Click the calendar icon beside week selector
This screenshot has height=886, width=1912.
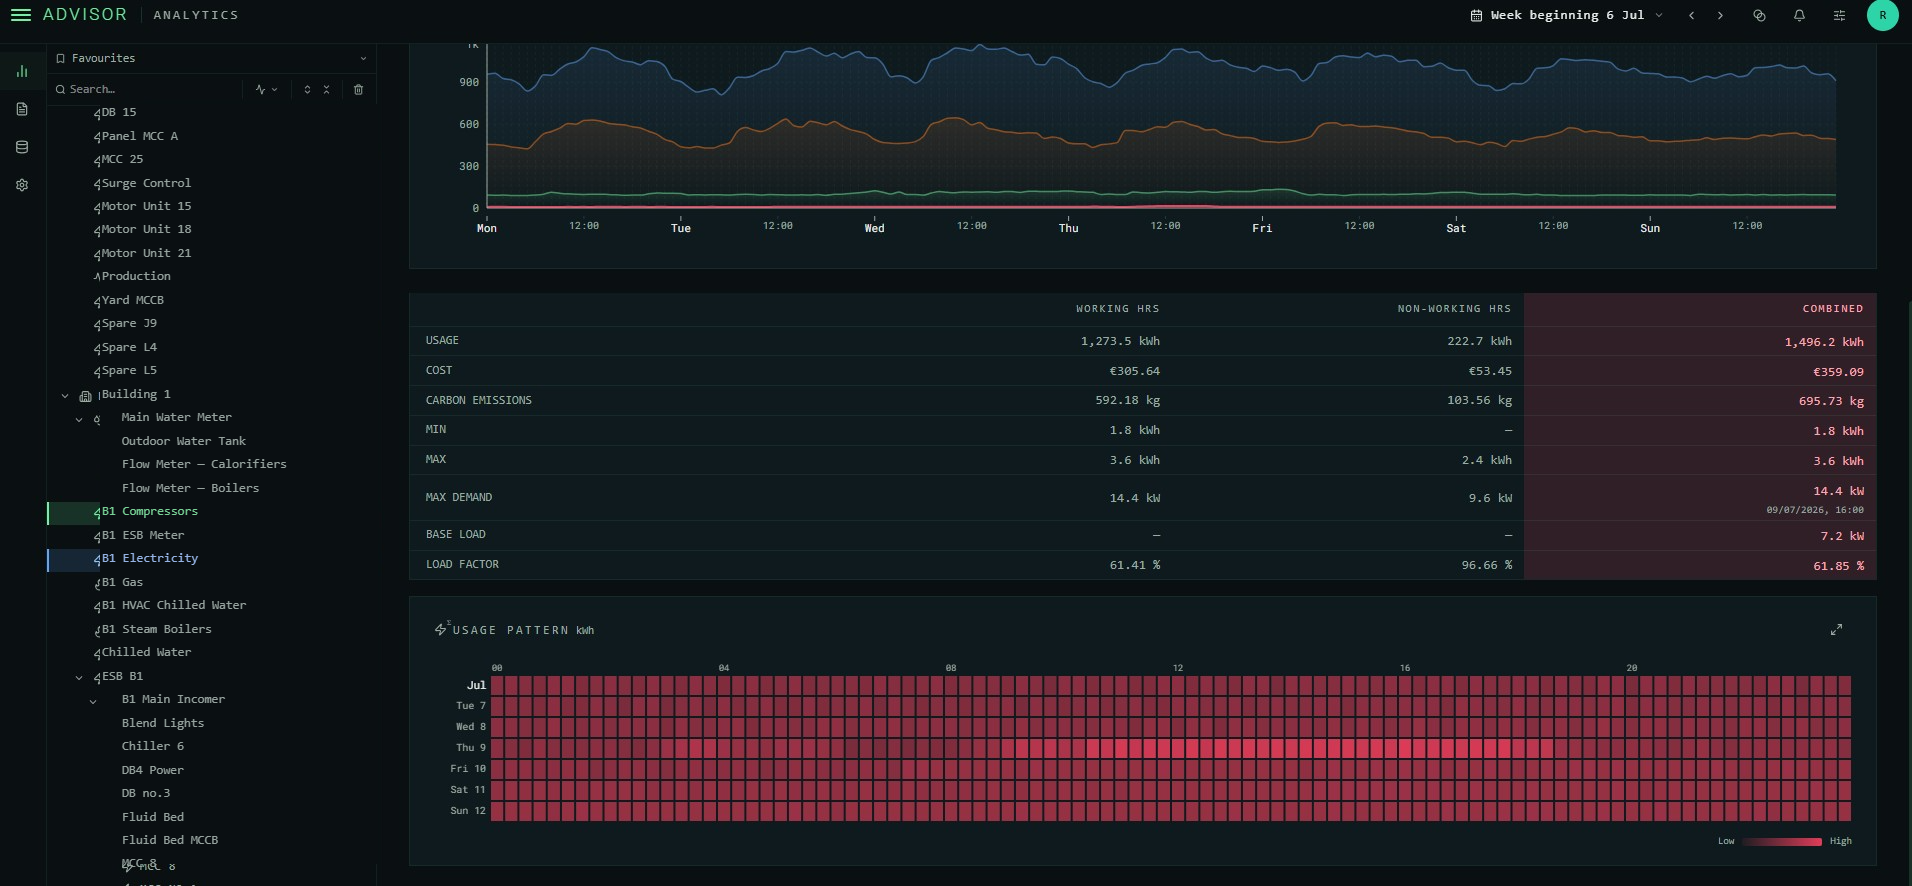(x=1476, y=15)
